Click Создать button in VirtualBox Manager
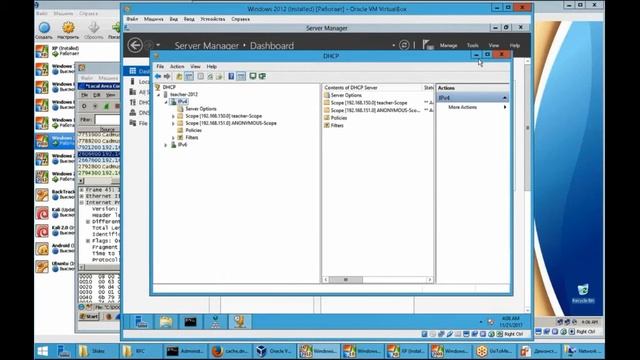Image resolution: width=640 pixels, height=360 pixels. tap(44, 30)
